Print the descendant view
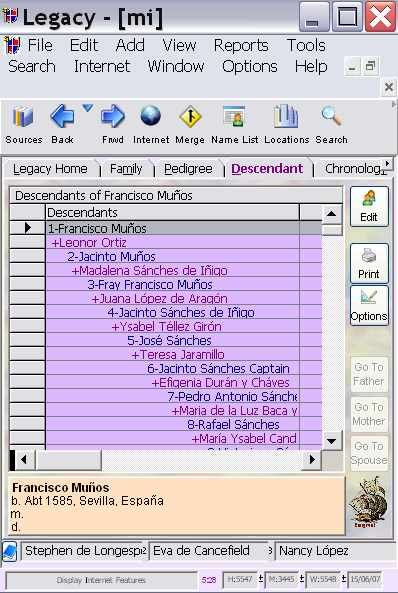398x593 pixels. click(369, 263)
